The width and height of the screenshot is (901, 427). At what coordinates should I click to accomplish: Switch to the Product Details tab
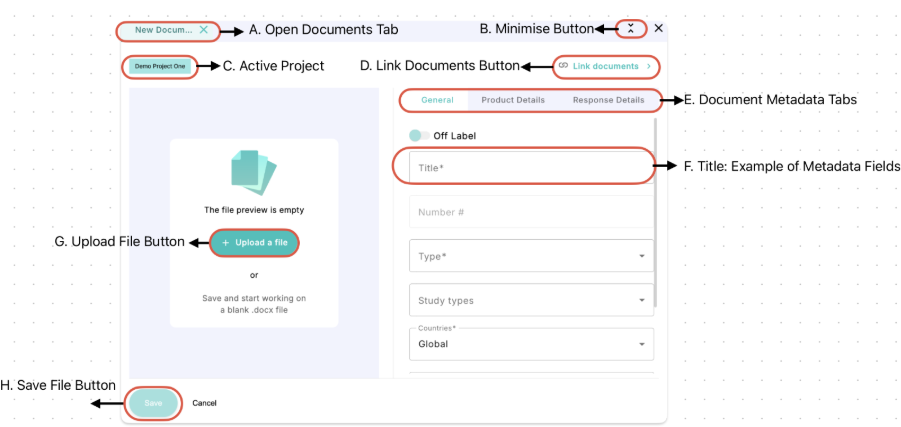click(x=513, y=100)
